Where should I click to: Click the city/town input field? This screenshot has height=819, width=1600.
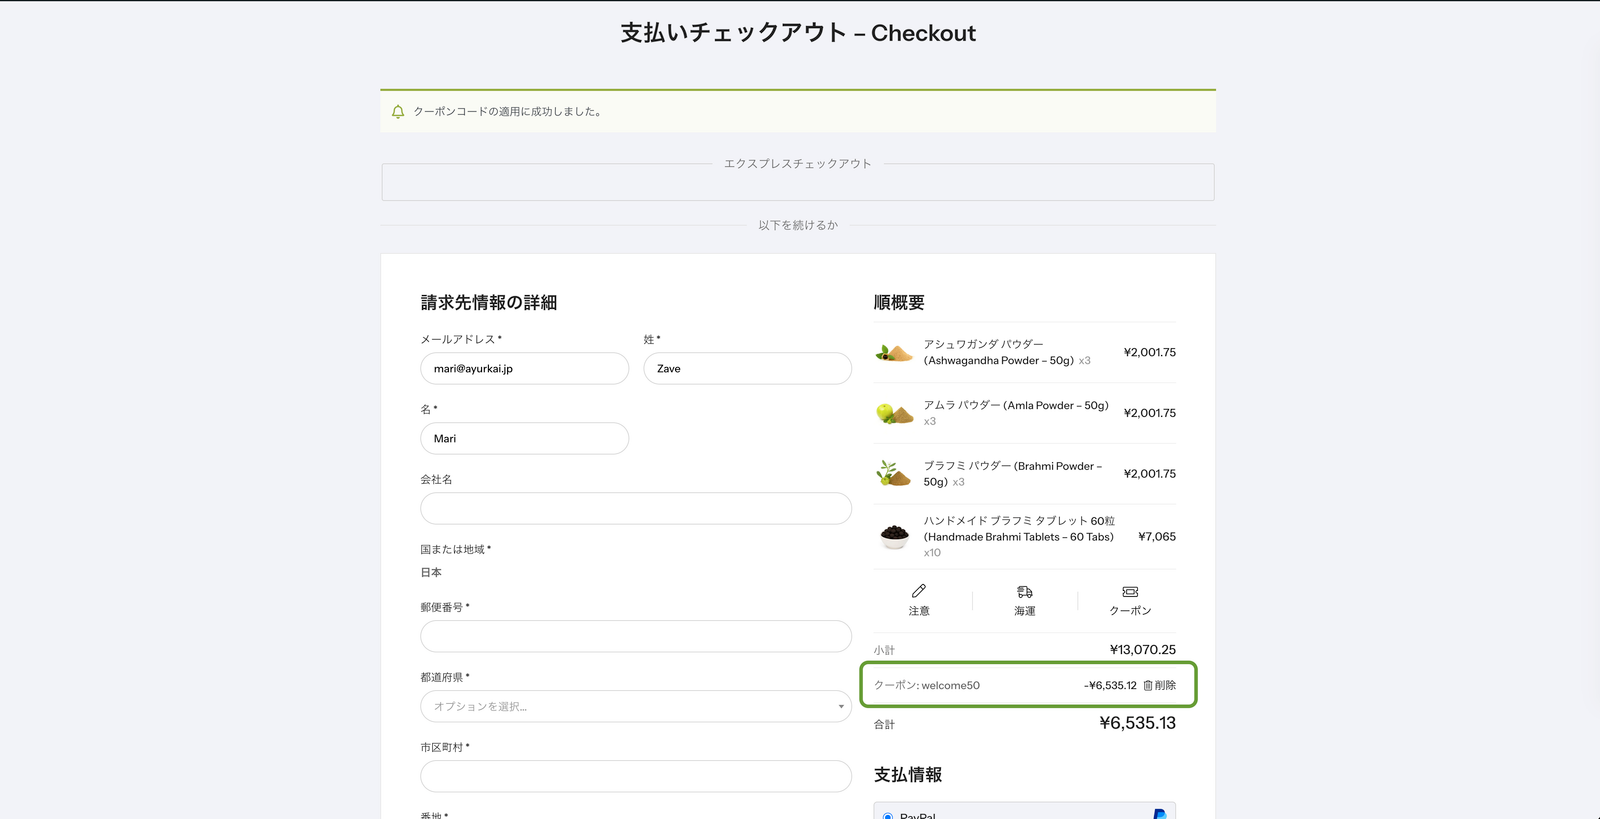coord(635,777)
